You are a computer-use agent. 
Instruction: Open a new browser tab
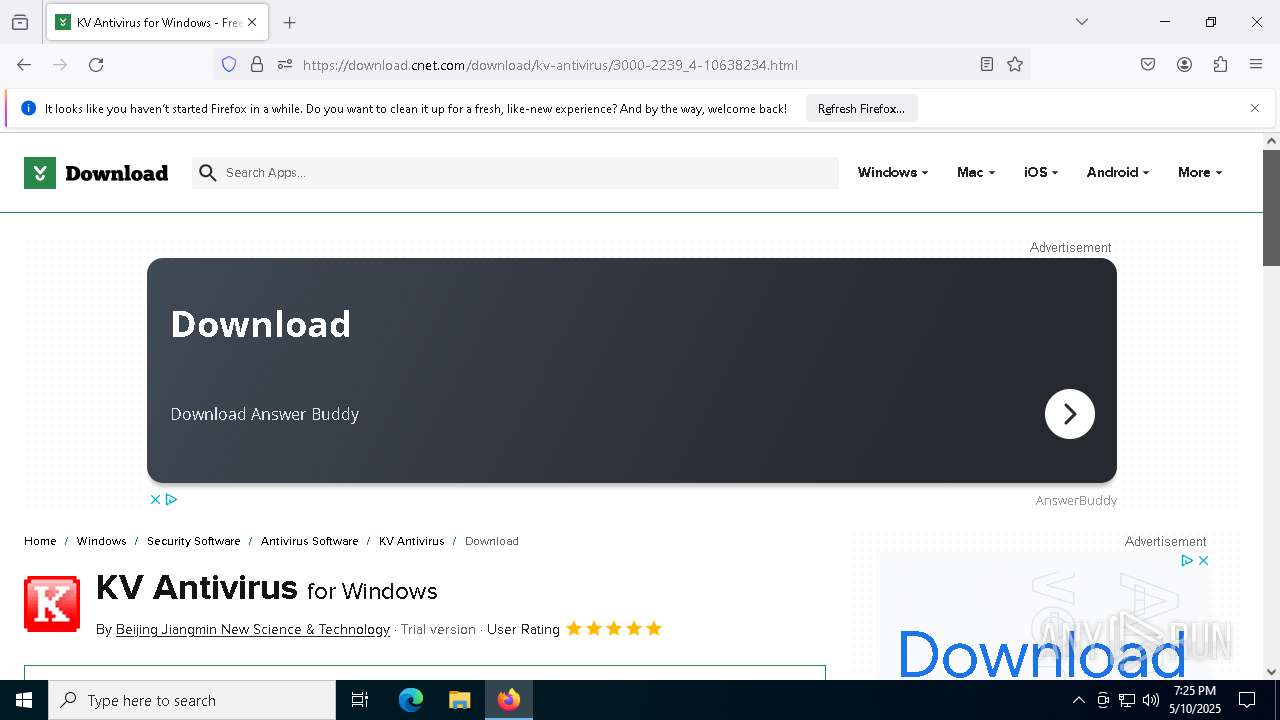click(289, 22)
